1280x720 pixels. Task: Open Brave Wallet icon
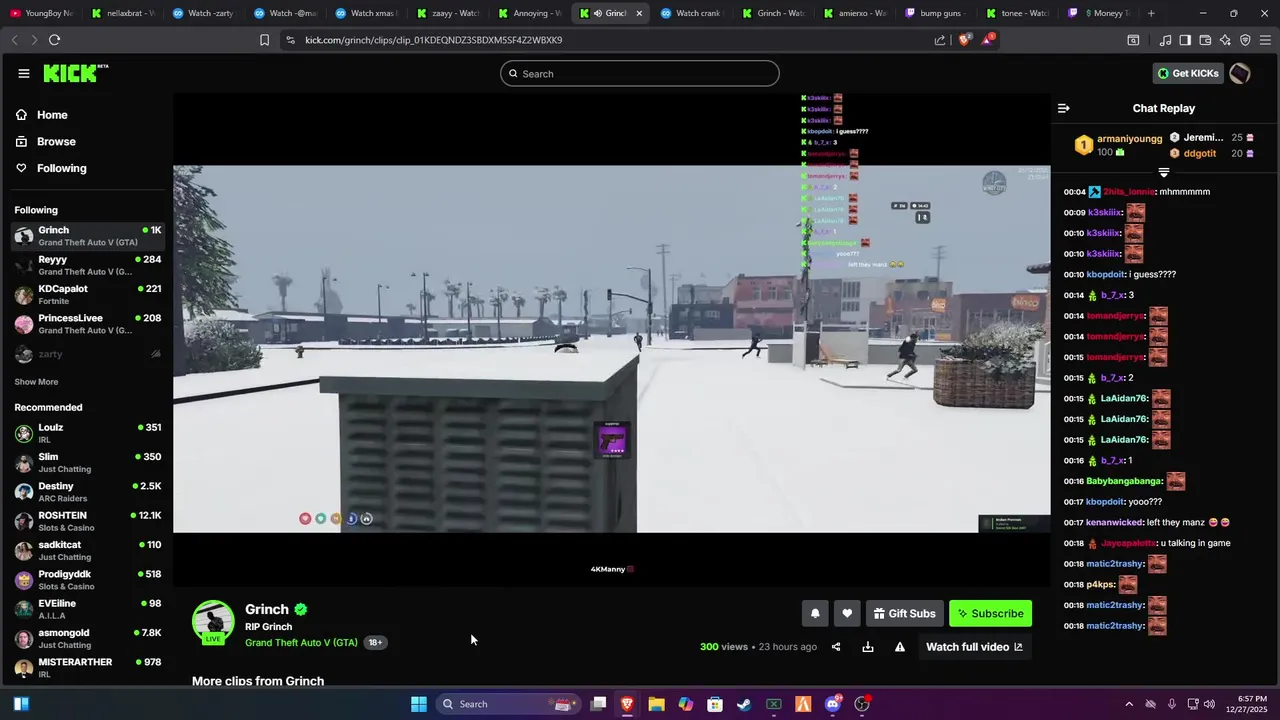point(1205,40)
